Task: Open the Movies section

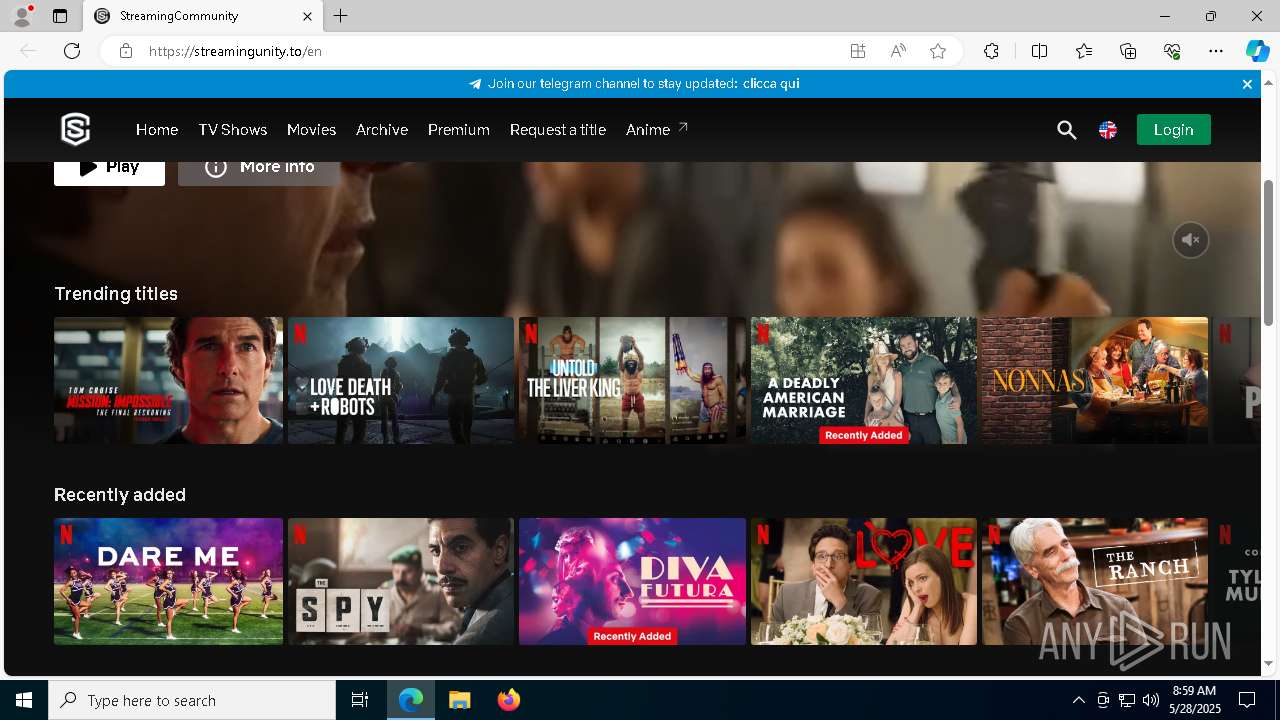Action: (x=311, y=130)
